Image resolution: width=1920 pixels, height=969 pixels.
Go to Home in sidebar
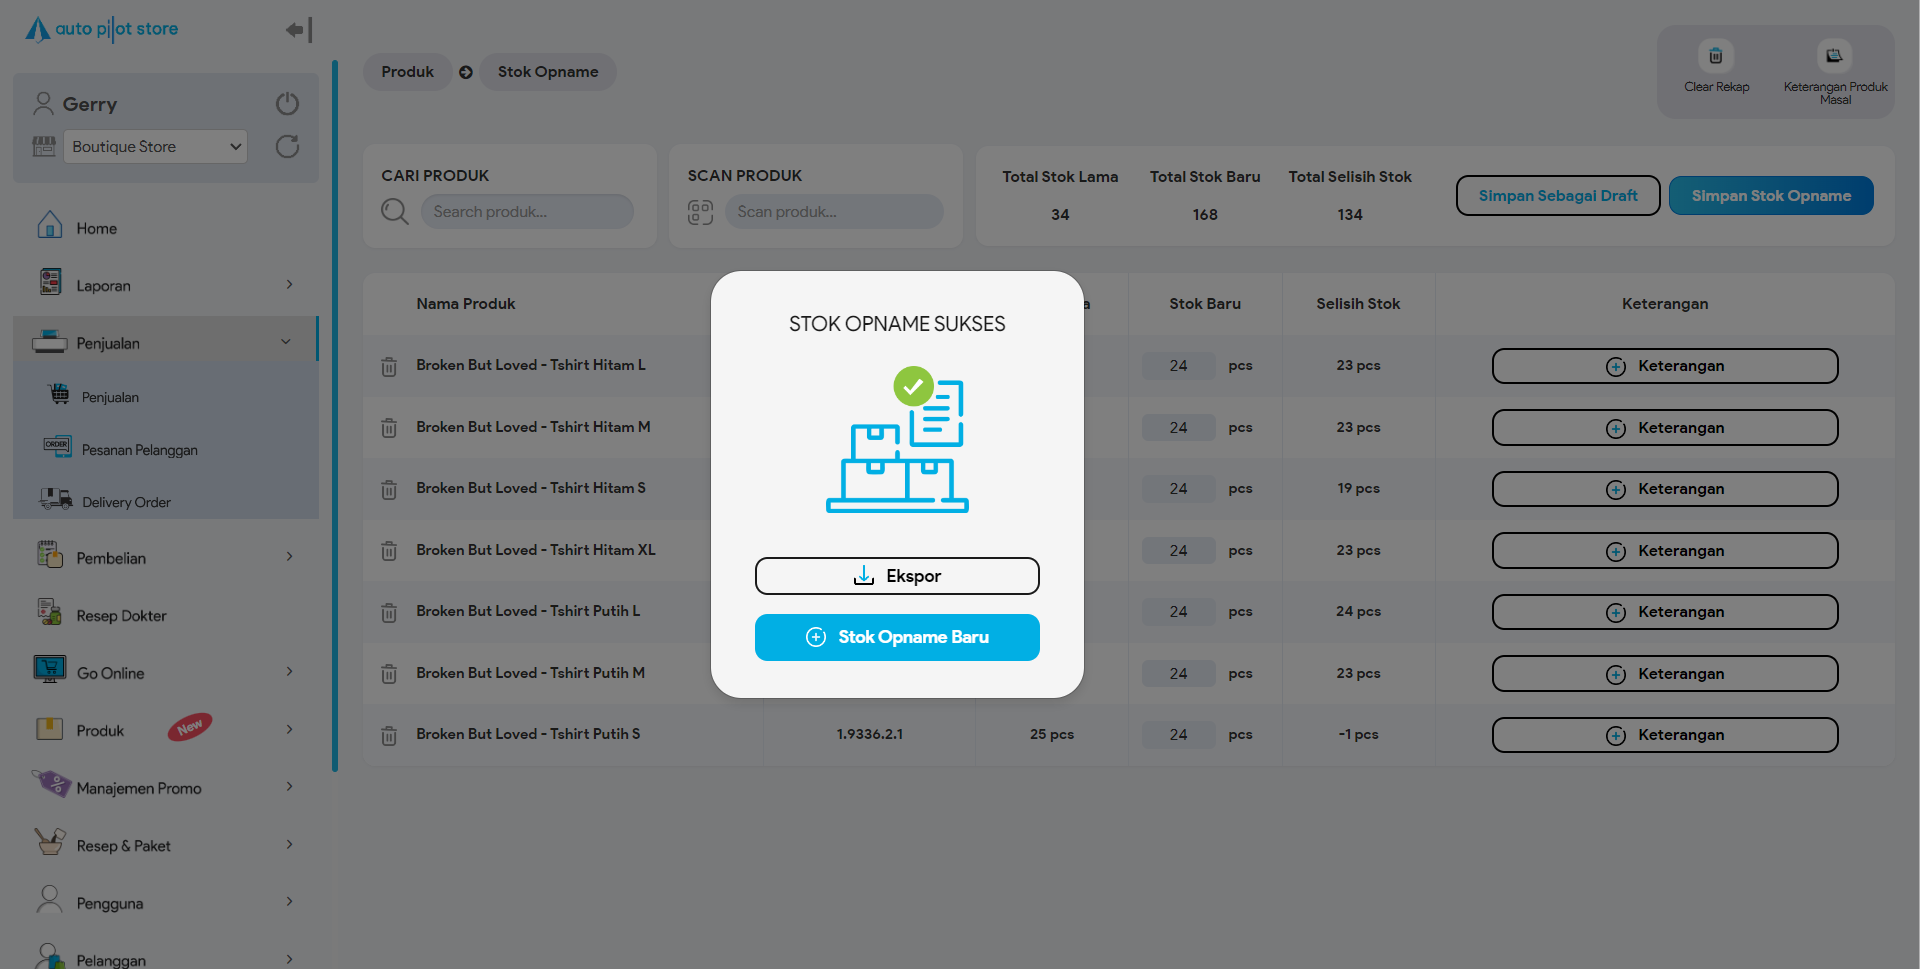coord(96,229)
